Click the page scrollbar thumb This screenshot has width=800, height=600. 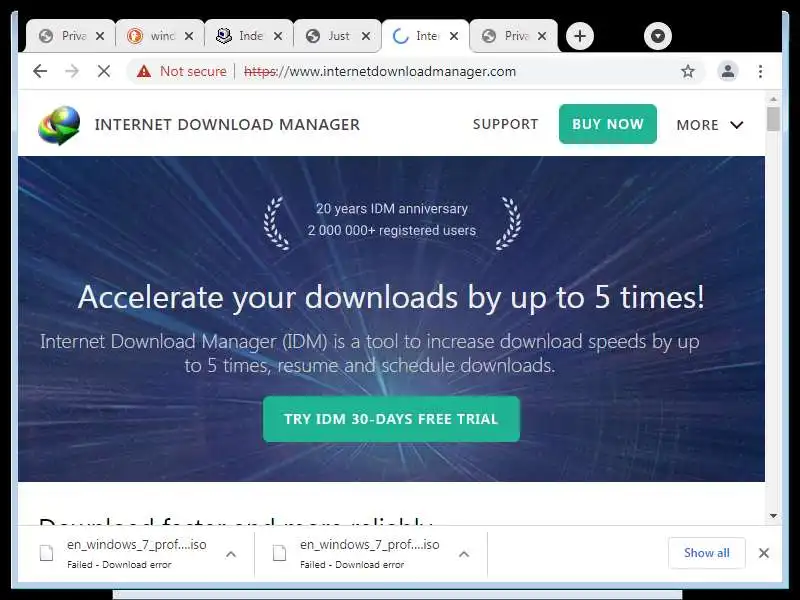(x=773, y=119)
